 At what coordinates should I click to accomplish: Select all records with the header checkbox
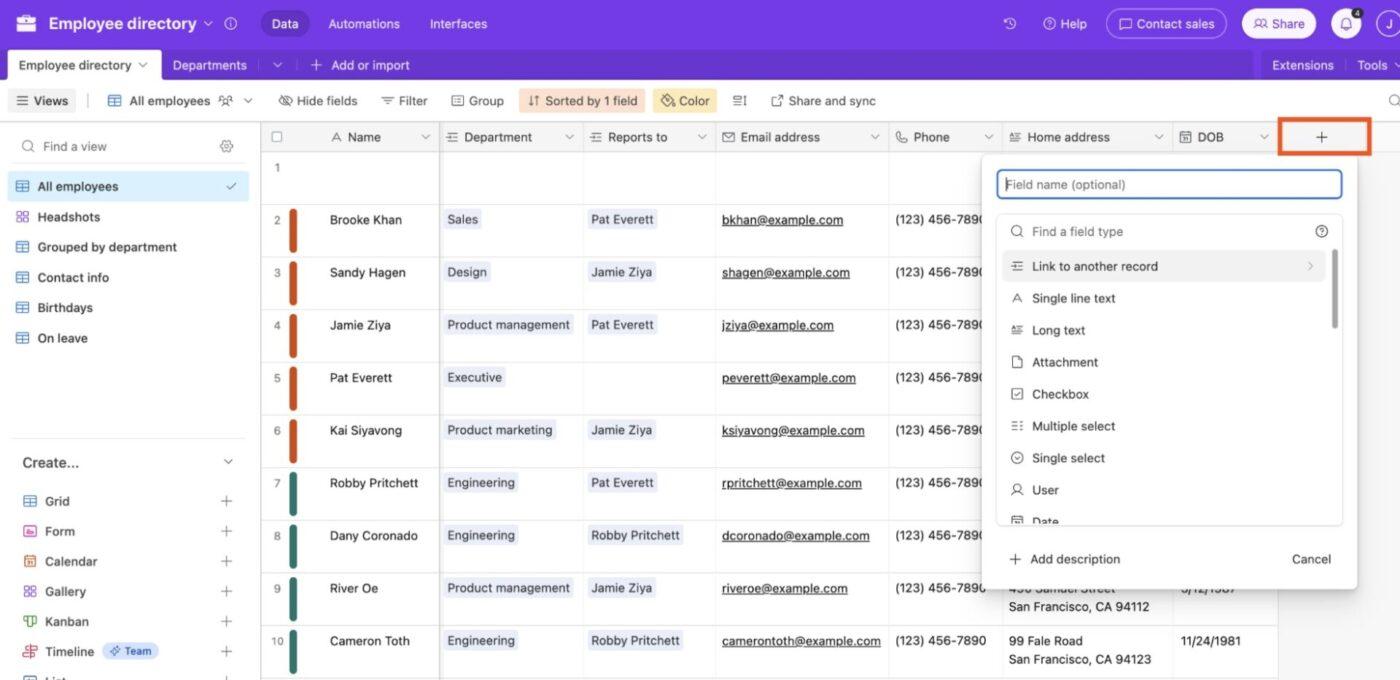click(x=274, y=135)
